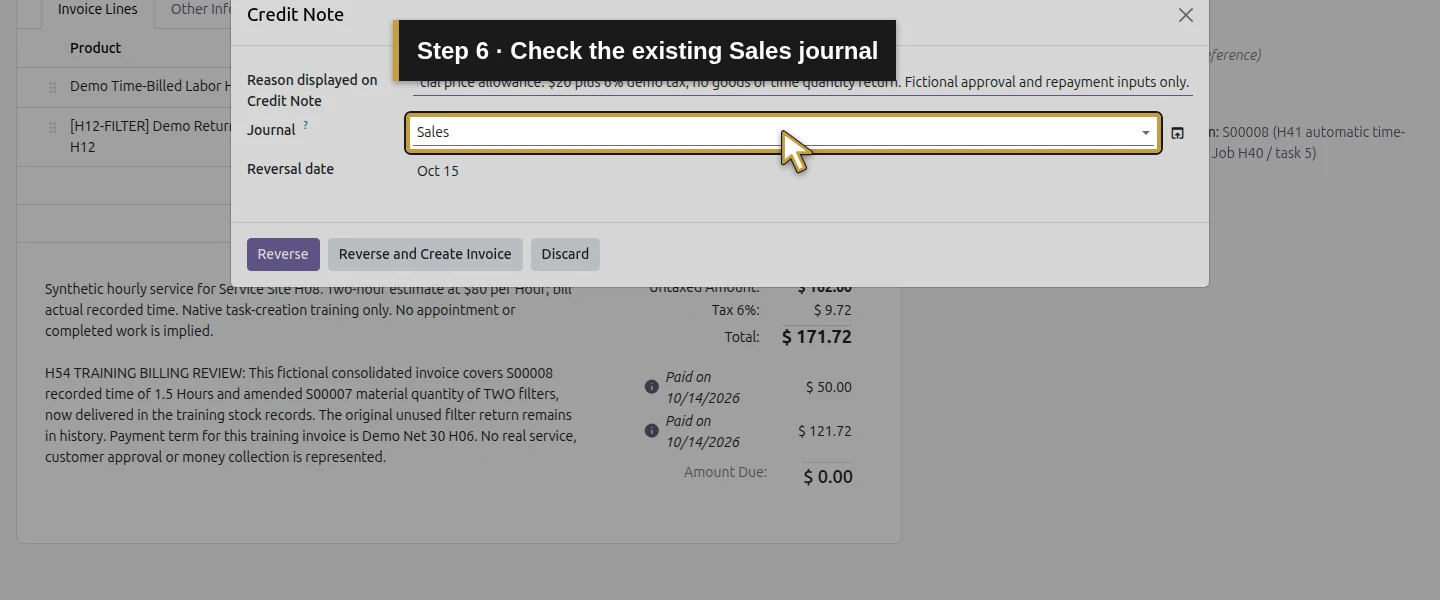Viewport: 1440px width, 600px height.
Task: Click the Product column header
Action: click(96, 48)
